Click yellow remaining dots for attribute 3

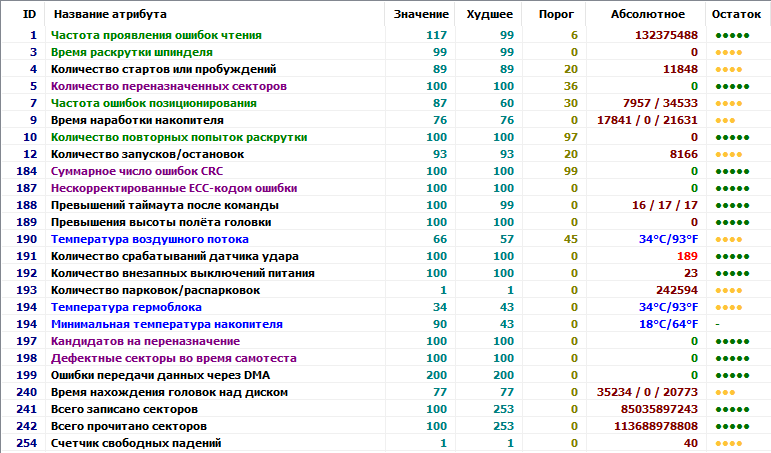pyautogui.click(x=729, y=53)
